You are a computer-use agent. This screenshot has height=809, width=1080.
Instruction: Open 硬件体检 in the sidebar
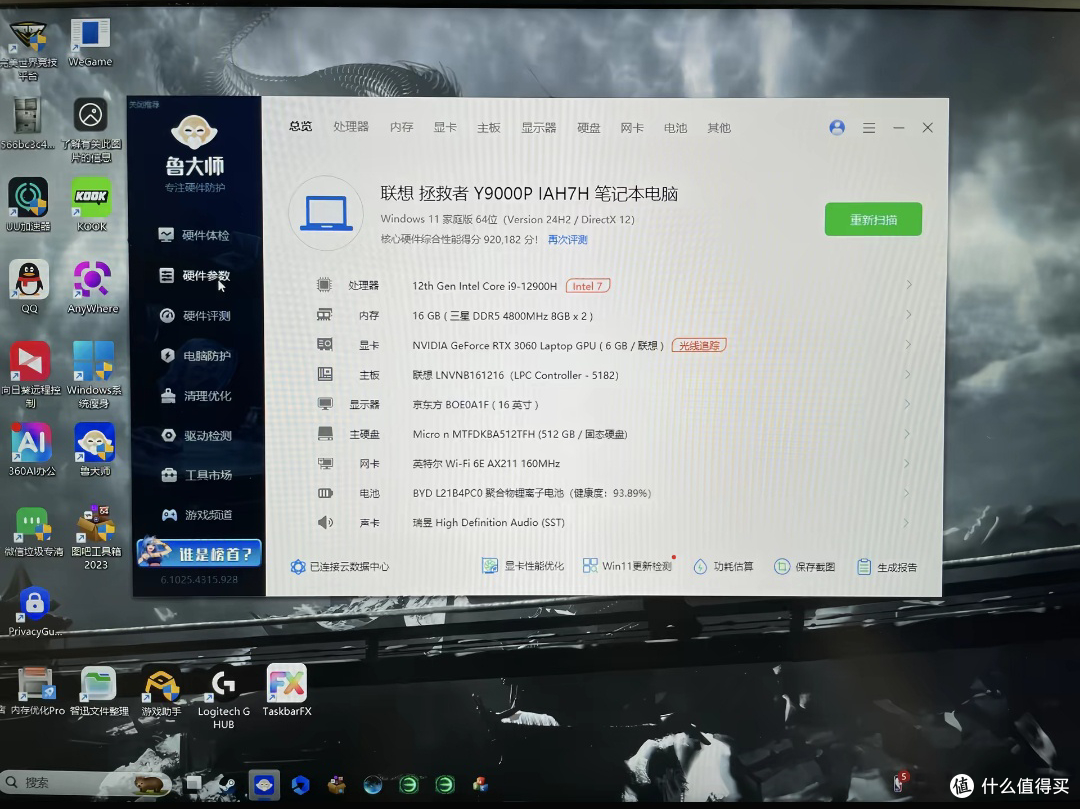(194, 235)
